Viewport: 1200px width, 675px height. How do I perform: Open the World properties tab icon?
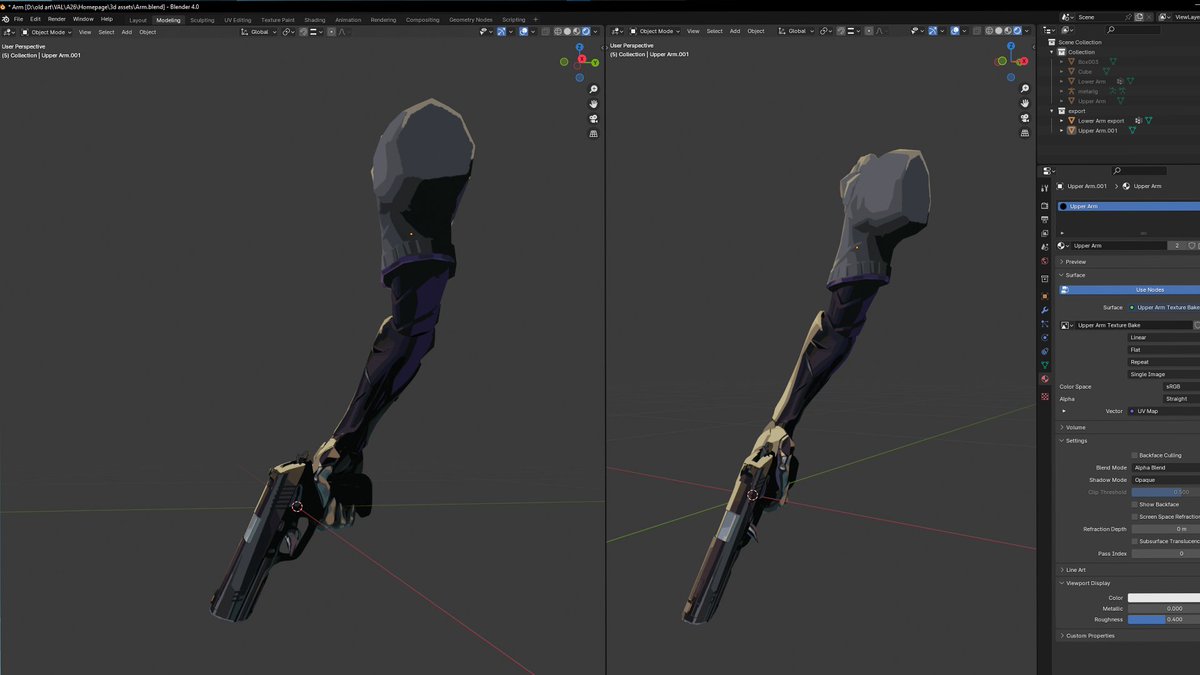tap(1045, 261)
